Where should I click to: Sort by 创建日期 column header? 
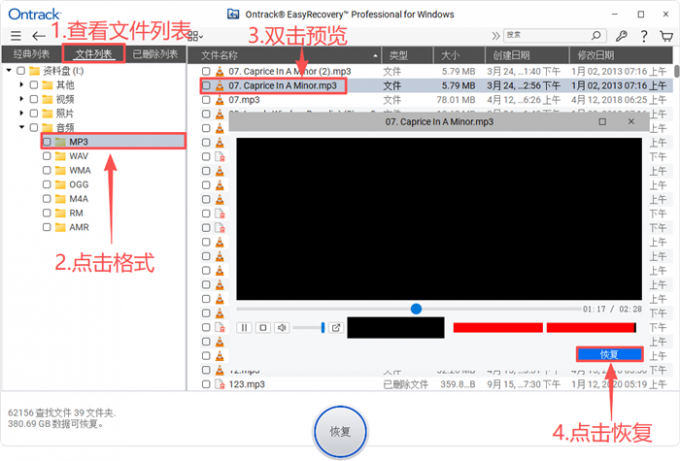click(x=527, y=55)
